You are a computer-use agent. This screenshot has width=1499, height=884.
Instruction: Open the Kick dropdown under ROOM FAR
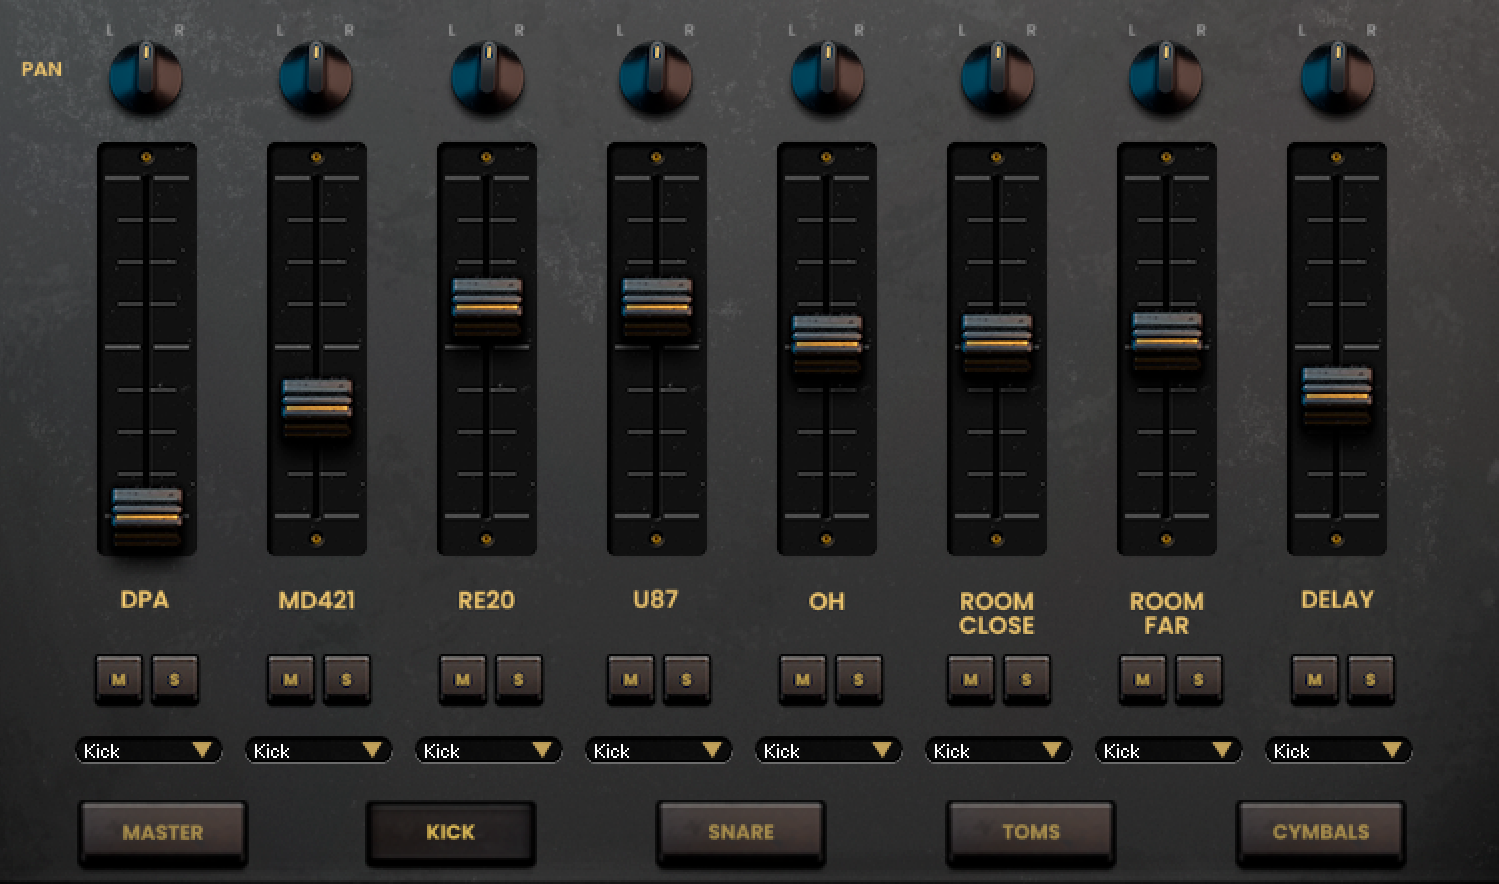1168,750
